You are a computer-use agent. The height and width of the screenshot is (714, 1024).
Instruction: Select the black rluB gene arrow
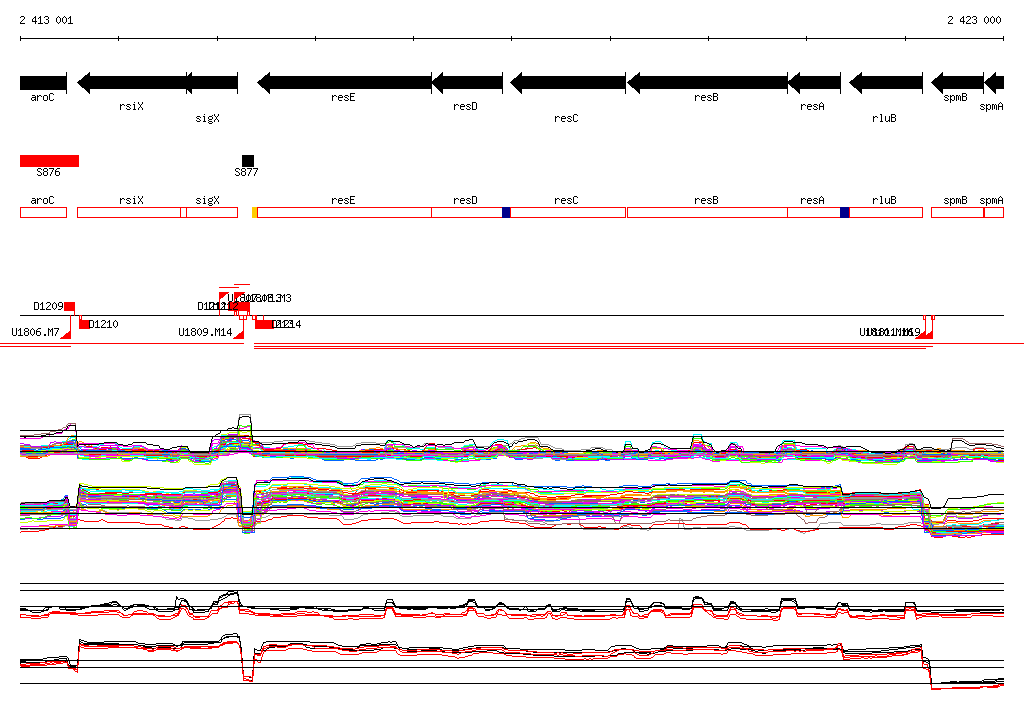886,83
